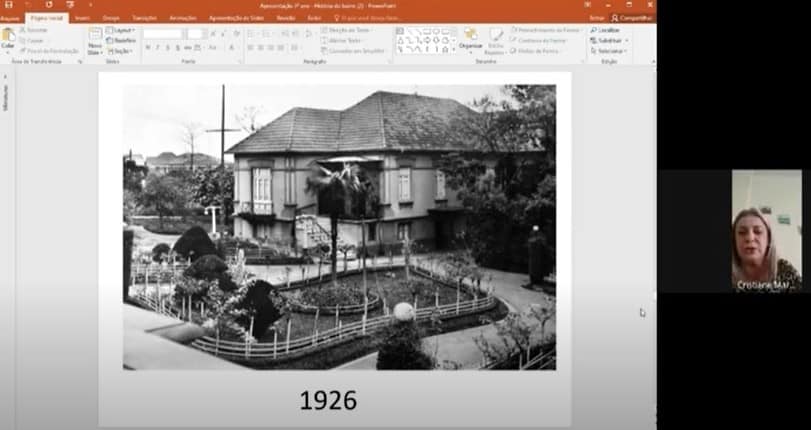
Task: Toggle Underline formatting
Action: point(168,48)
